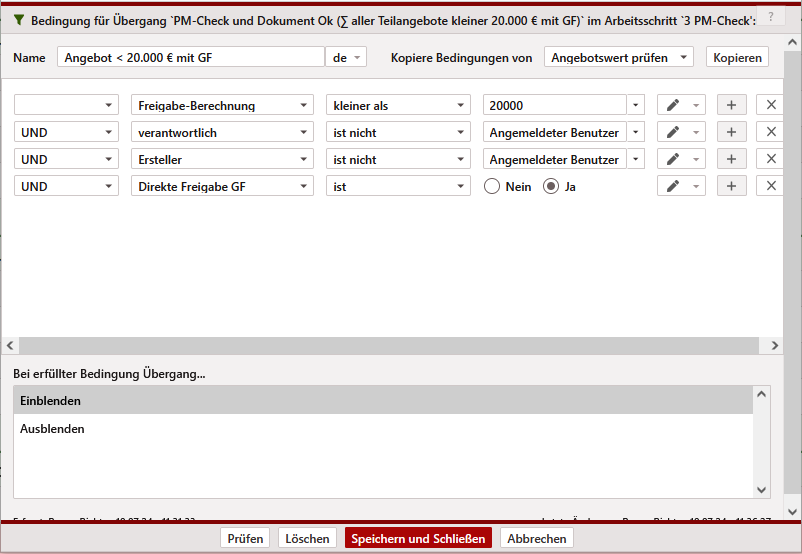Image resolution: width=802 pixels, height=554 pixels.
Task: Delete the Freigabe-Berechnung row using X icon
Action: [x=771, y=105]
